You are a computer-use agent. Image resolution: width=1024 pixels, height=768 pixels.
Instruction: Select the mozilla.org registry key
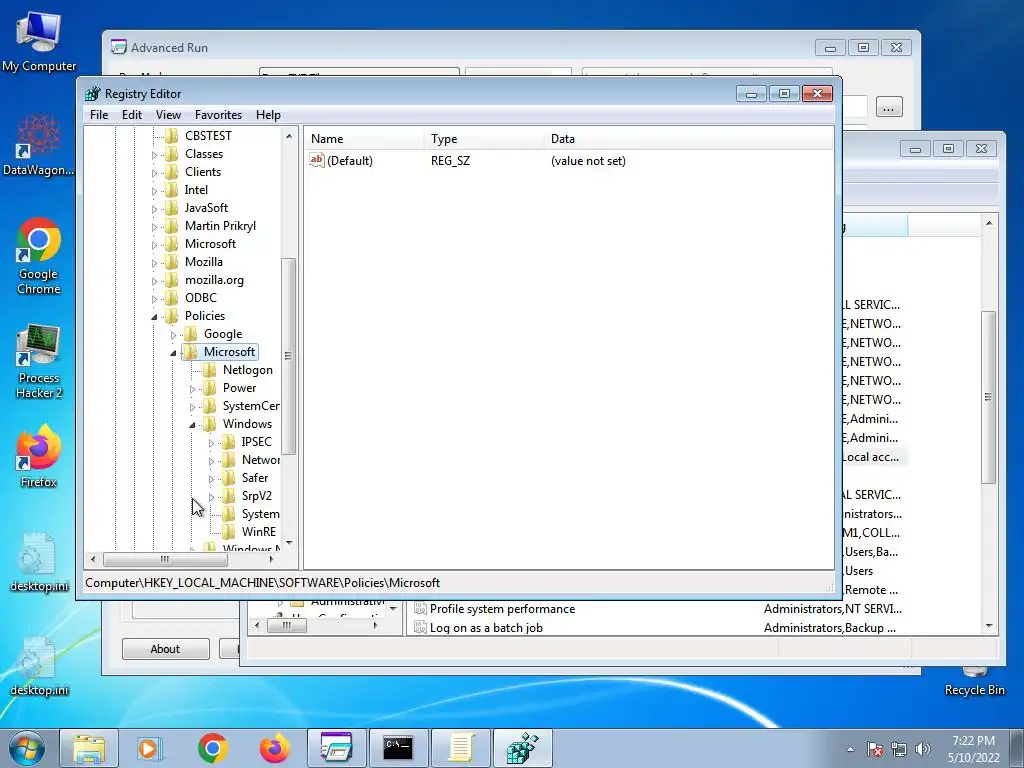[214, 280]
